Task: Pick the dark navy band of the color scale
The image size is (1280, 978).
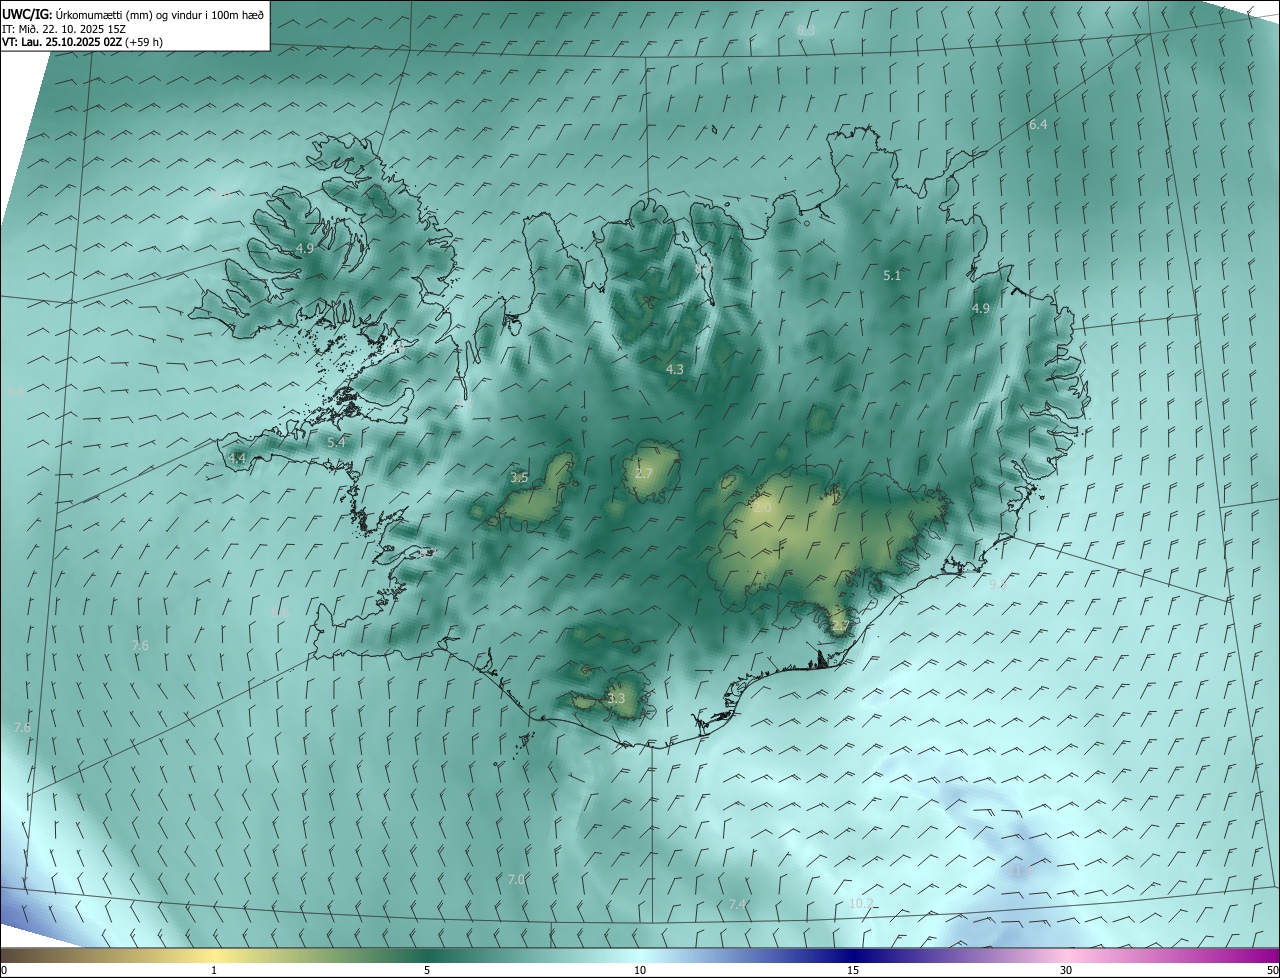Action: click(x=853, y=955)
